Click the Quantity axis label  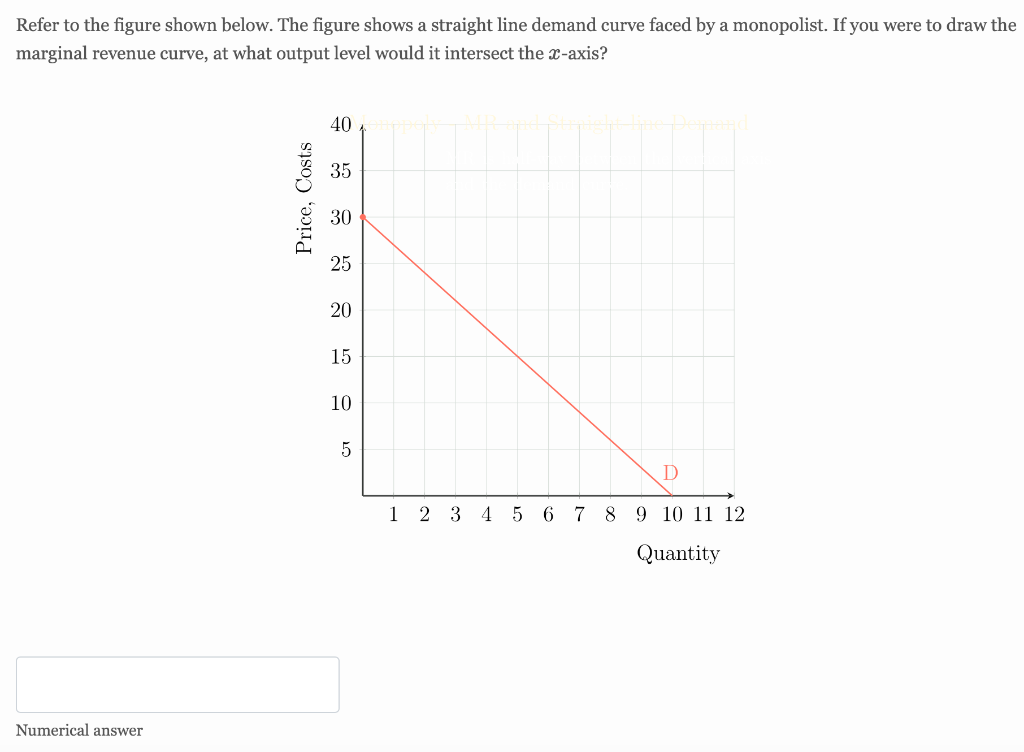point(678,553)
